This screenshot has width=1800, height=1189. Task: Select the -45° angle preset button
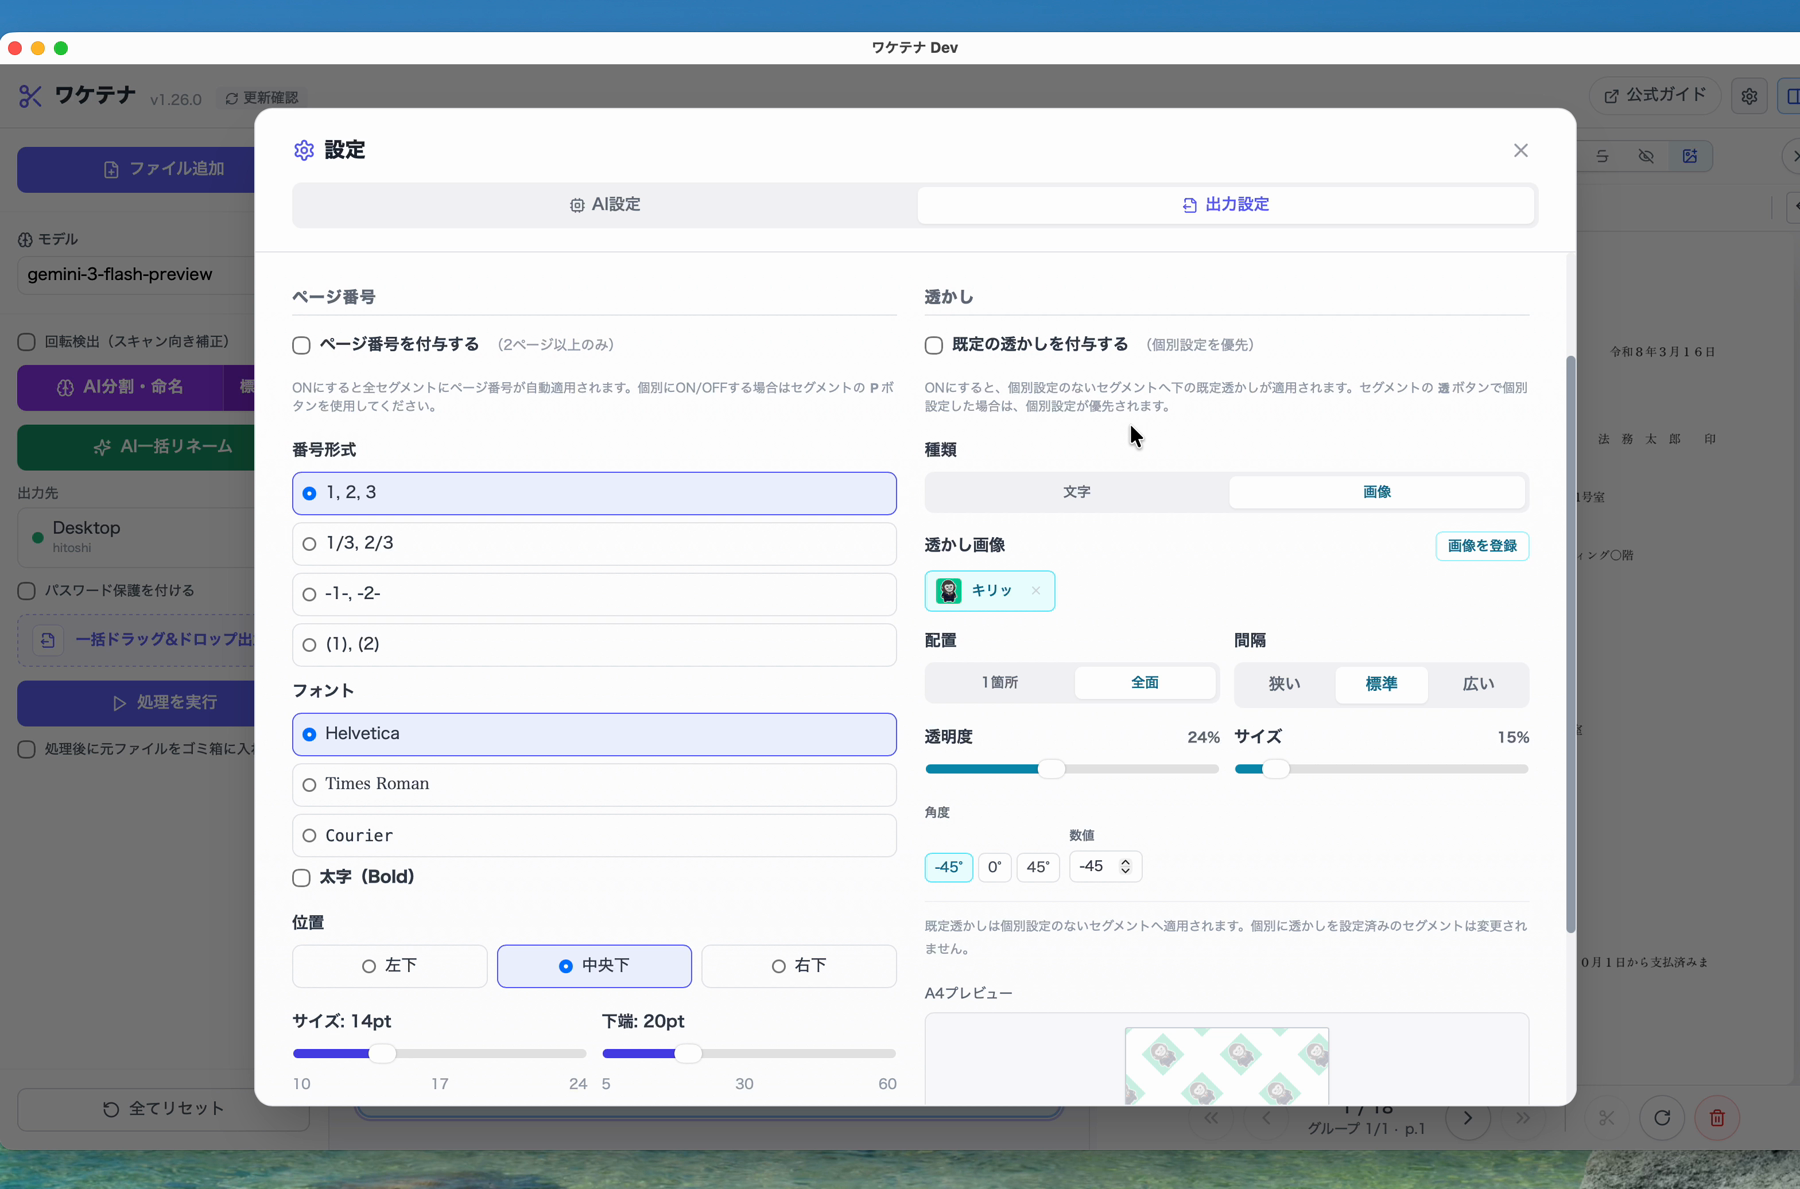[948, 867]
